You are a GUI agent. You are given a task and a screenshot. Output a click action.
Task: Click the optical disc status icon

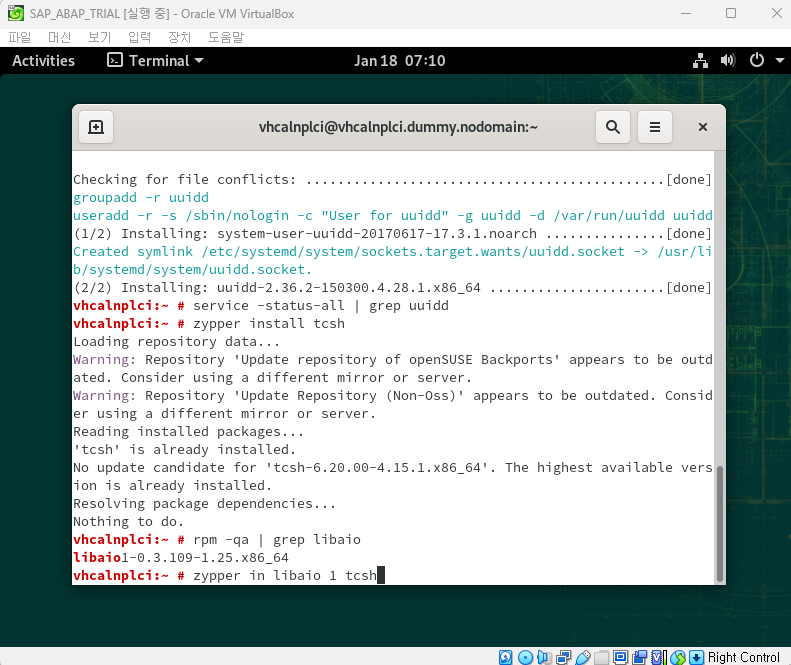pos(525,657)
